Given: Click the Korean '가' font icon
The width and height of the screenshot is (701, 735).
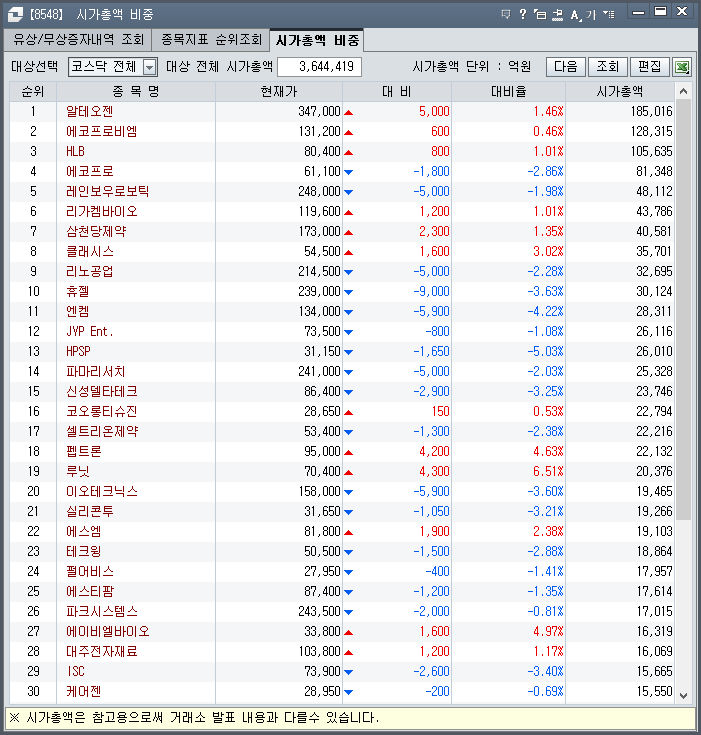Looking at the screenshot, I should 590,15.
